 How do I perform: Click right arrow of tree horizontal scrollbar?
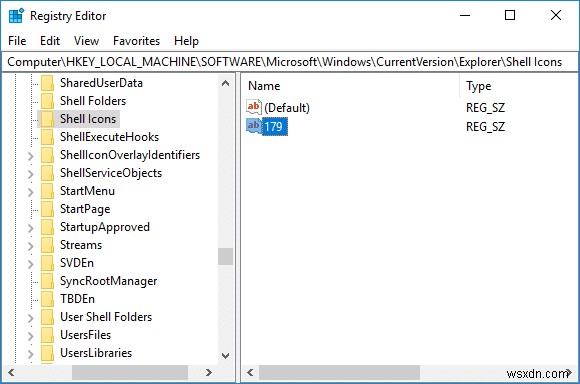click(x=209, y=372)
